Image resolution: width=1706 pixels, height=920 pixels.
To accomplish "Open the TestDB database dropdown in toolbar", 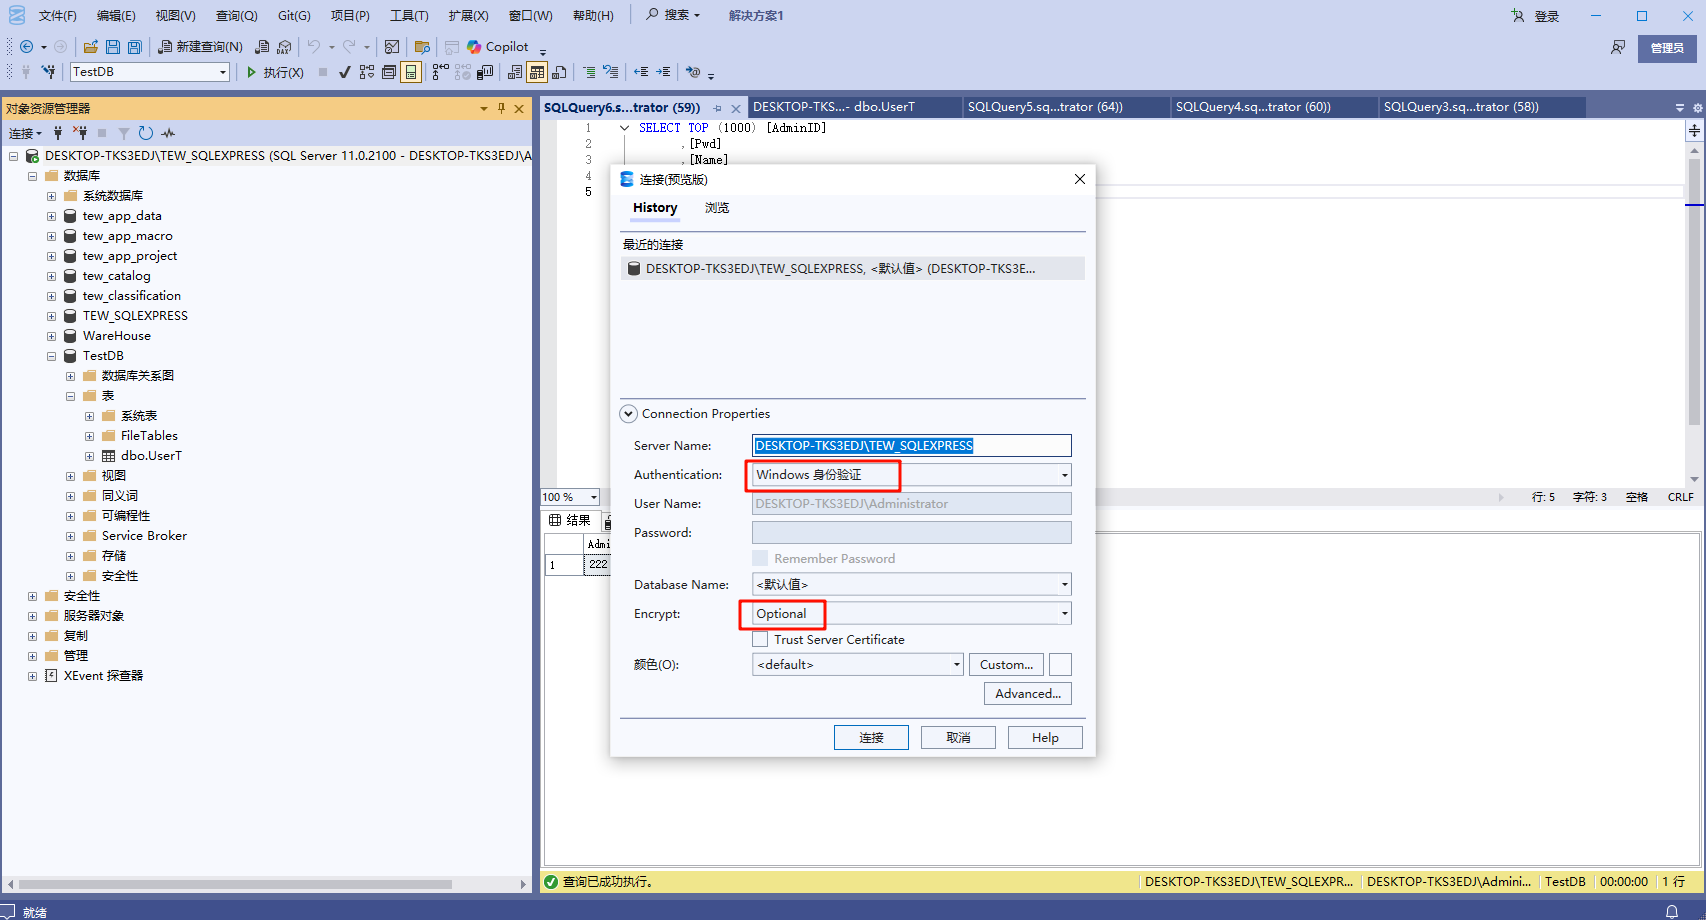I will pyautogui.click(x=223, y=72).
